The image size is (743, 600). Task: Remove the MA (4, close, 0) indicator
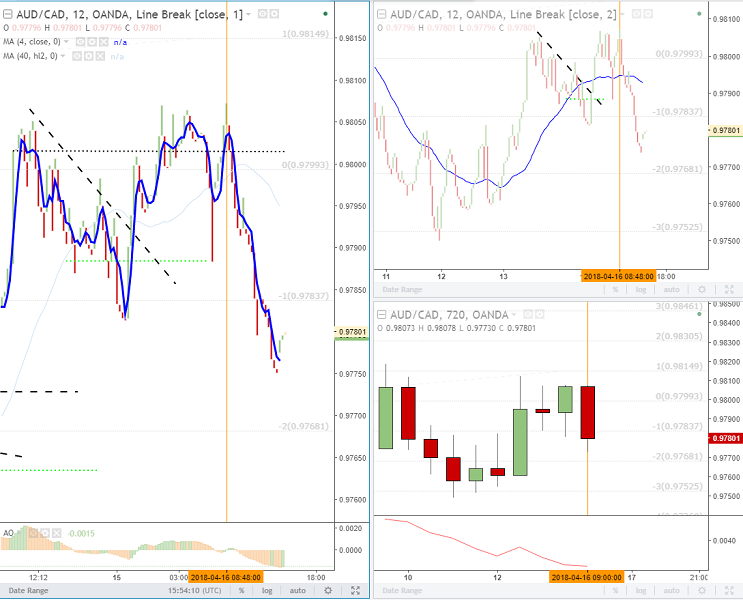(103, 42)
